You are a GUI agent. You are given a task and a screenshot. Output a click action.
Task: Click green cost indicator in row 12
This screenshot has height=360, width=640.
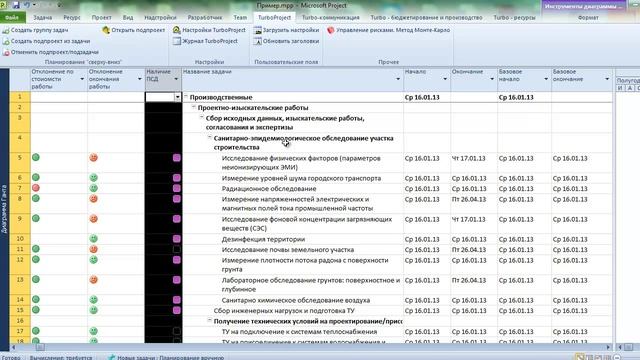(x=36, y=259)
